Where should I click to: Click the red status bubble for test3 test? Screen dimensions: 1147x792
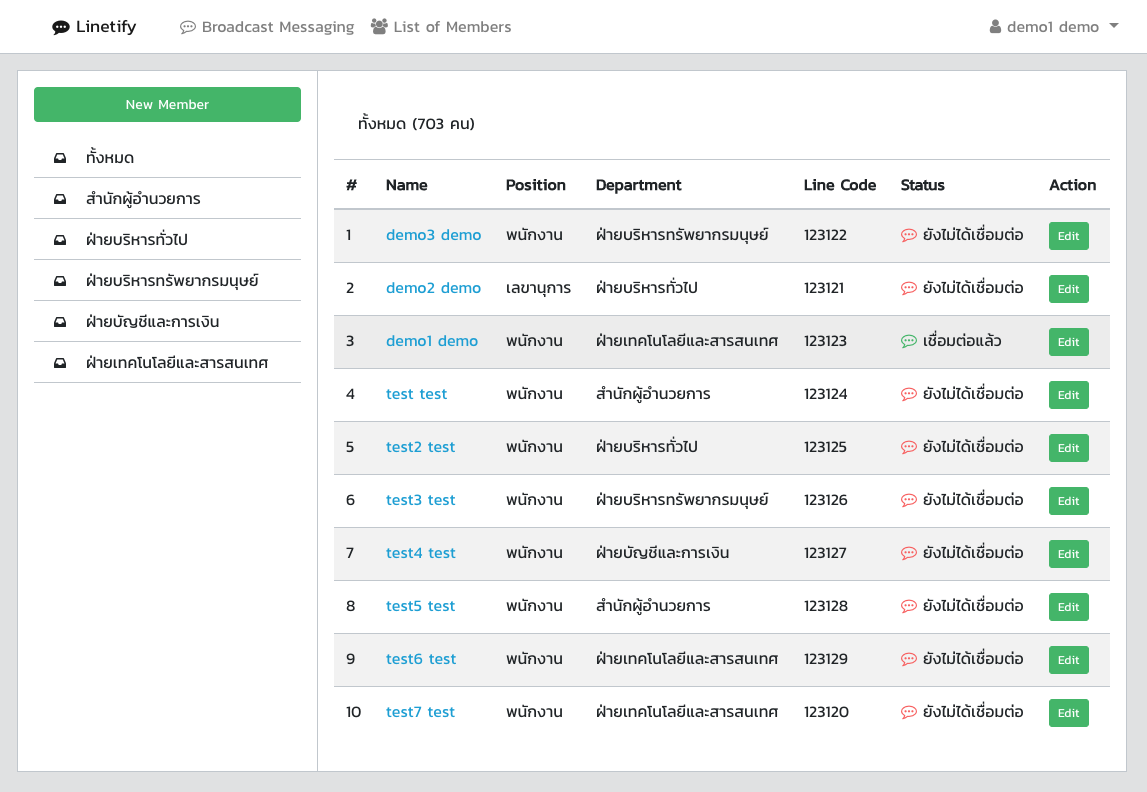pos(909,500)
